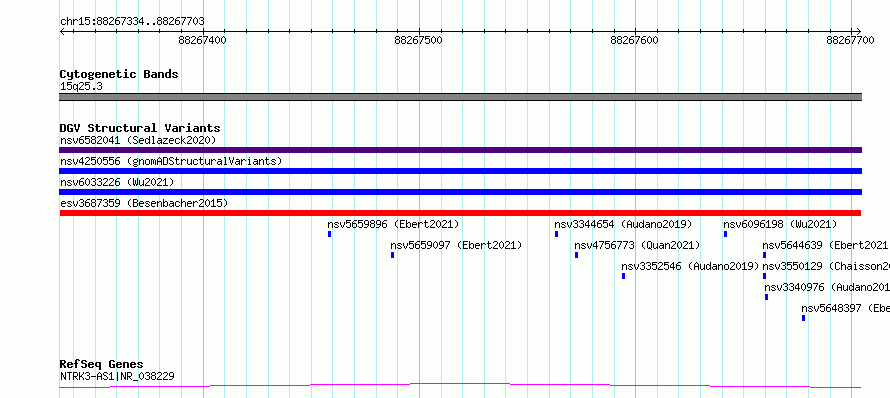The image size is (890, 398).
Task: Click the 15q25.3 band label
Action: pos(81,87)
